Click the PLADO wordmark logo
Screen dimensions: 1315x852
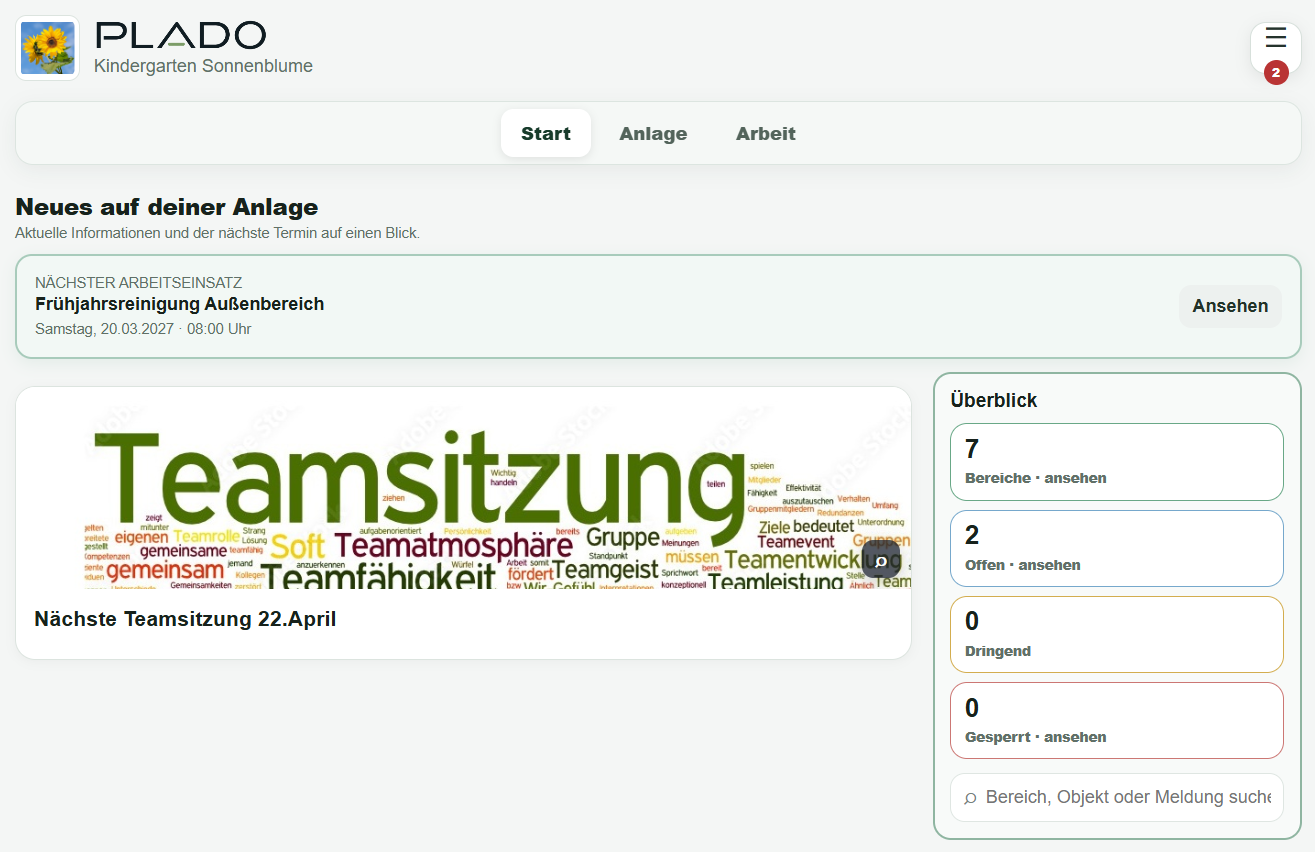(181, 36)
